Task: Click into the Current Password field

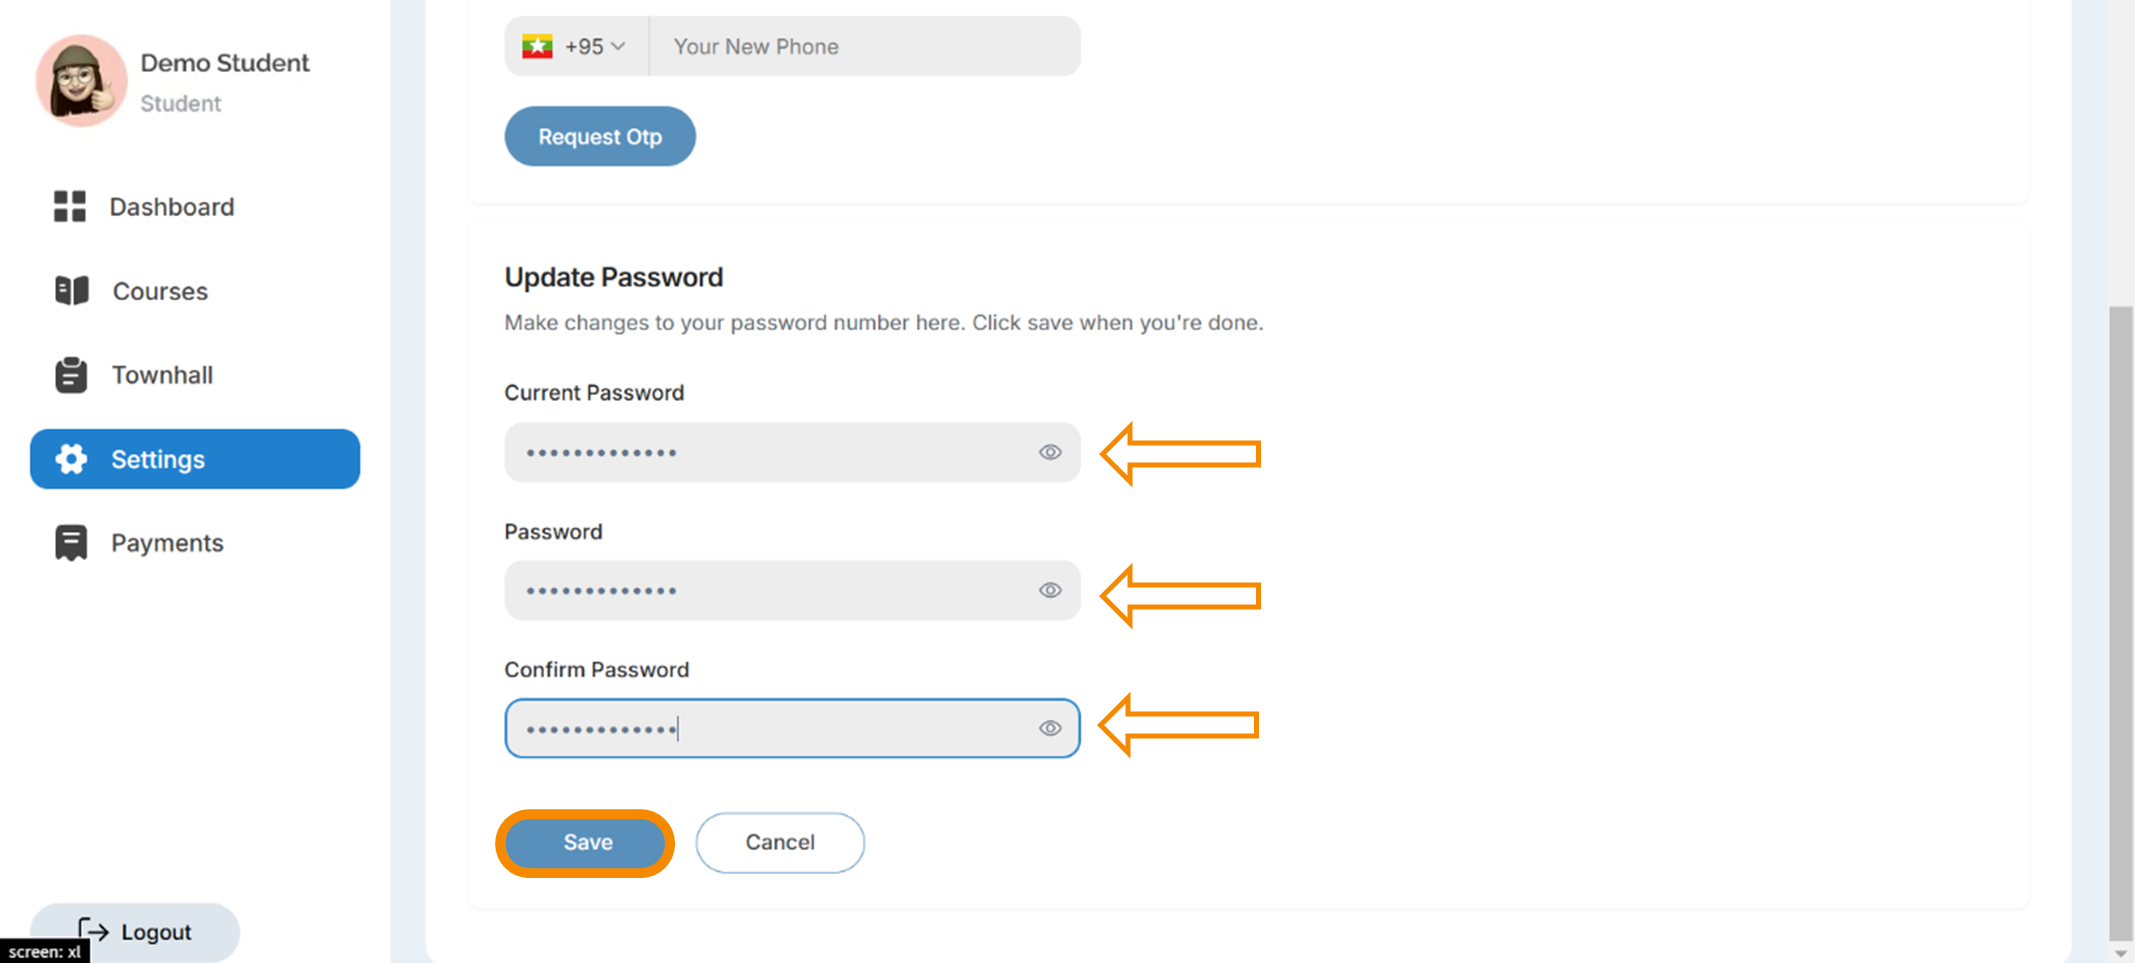Action: 792,453
